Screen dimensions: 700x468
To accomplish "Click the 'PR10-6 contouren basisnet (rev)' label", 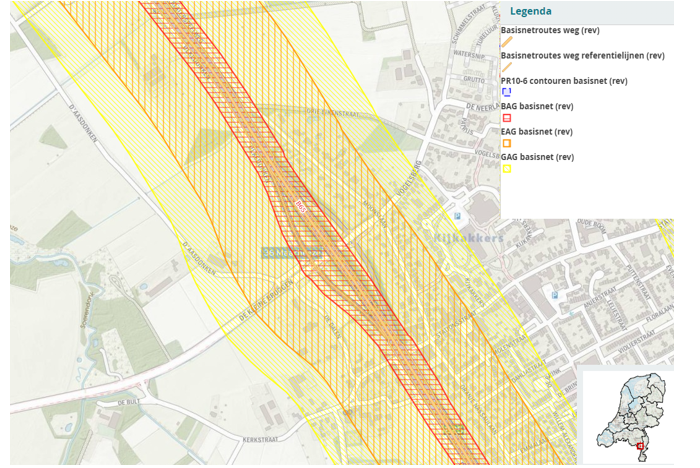I will 563,80.
